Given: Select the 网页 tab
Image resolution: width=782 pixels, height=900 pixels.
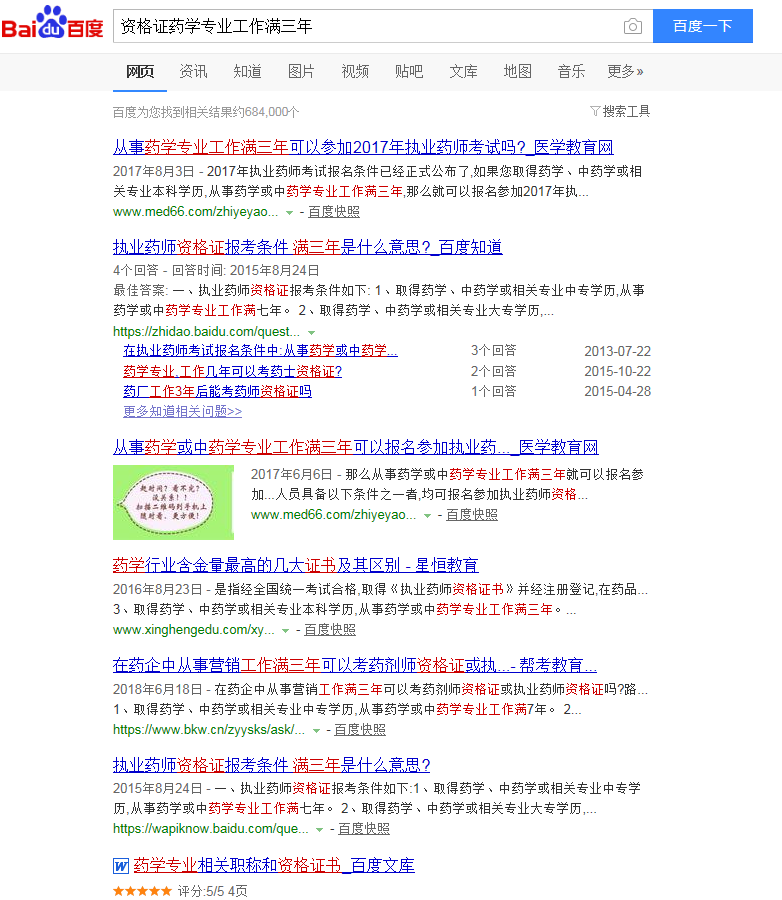Looking at the screenshot, I should [140, 72].
